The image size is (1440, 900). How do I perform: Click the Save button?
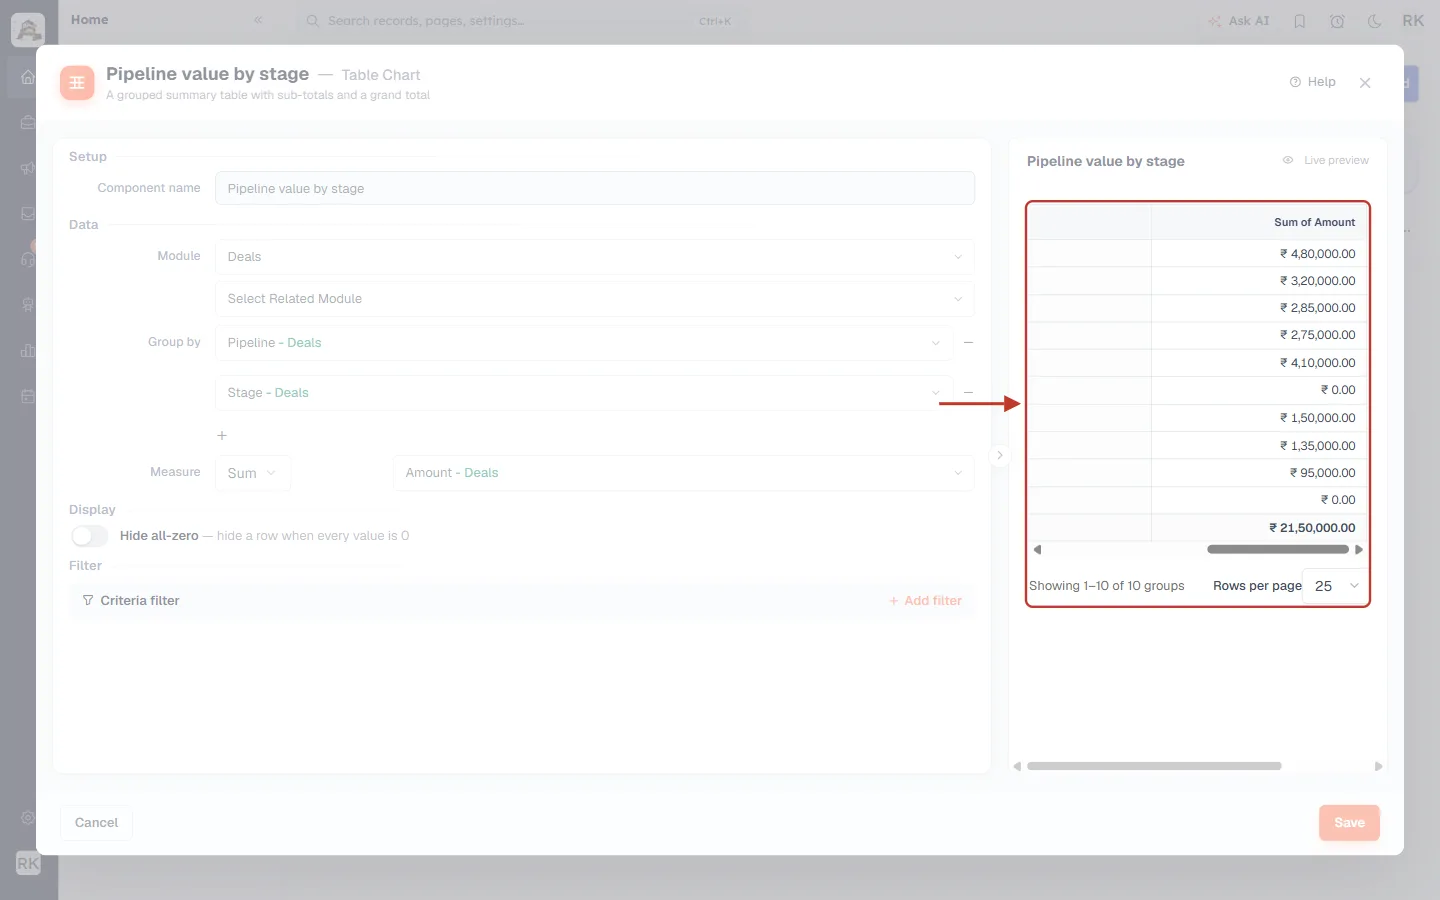(x=1349, y=823)
